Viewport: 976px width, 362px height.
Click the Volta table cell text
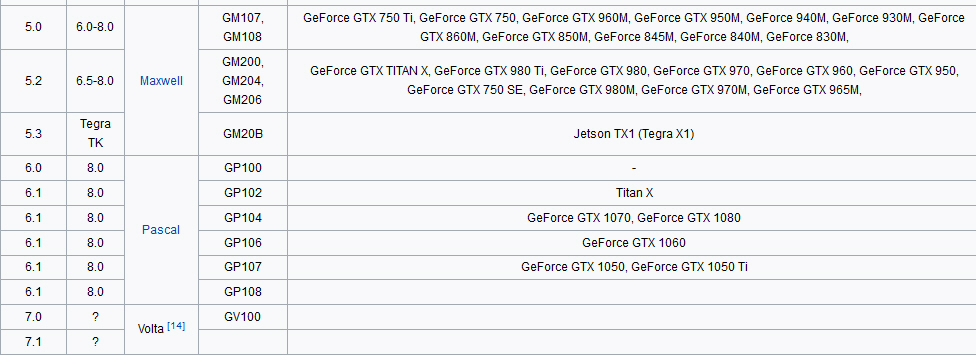click(x=151, y=329)
